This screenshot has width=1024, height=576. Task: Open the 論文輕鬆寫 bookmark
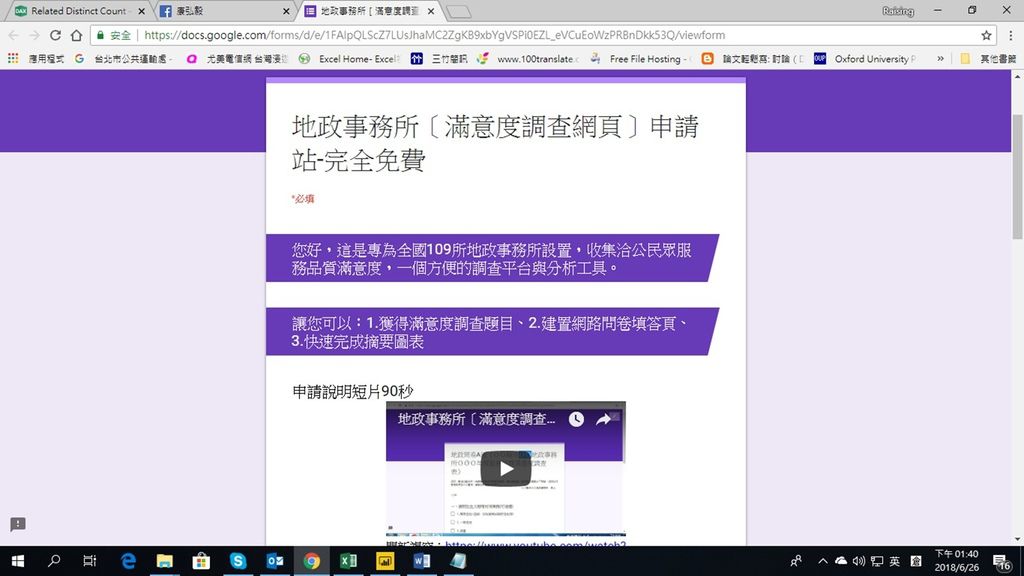[x=753, y=59]
